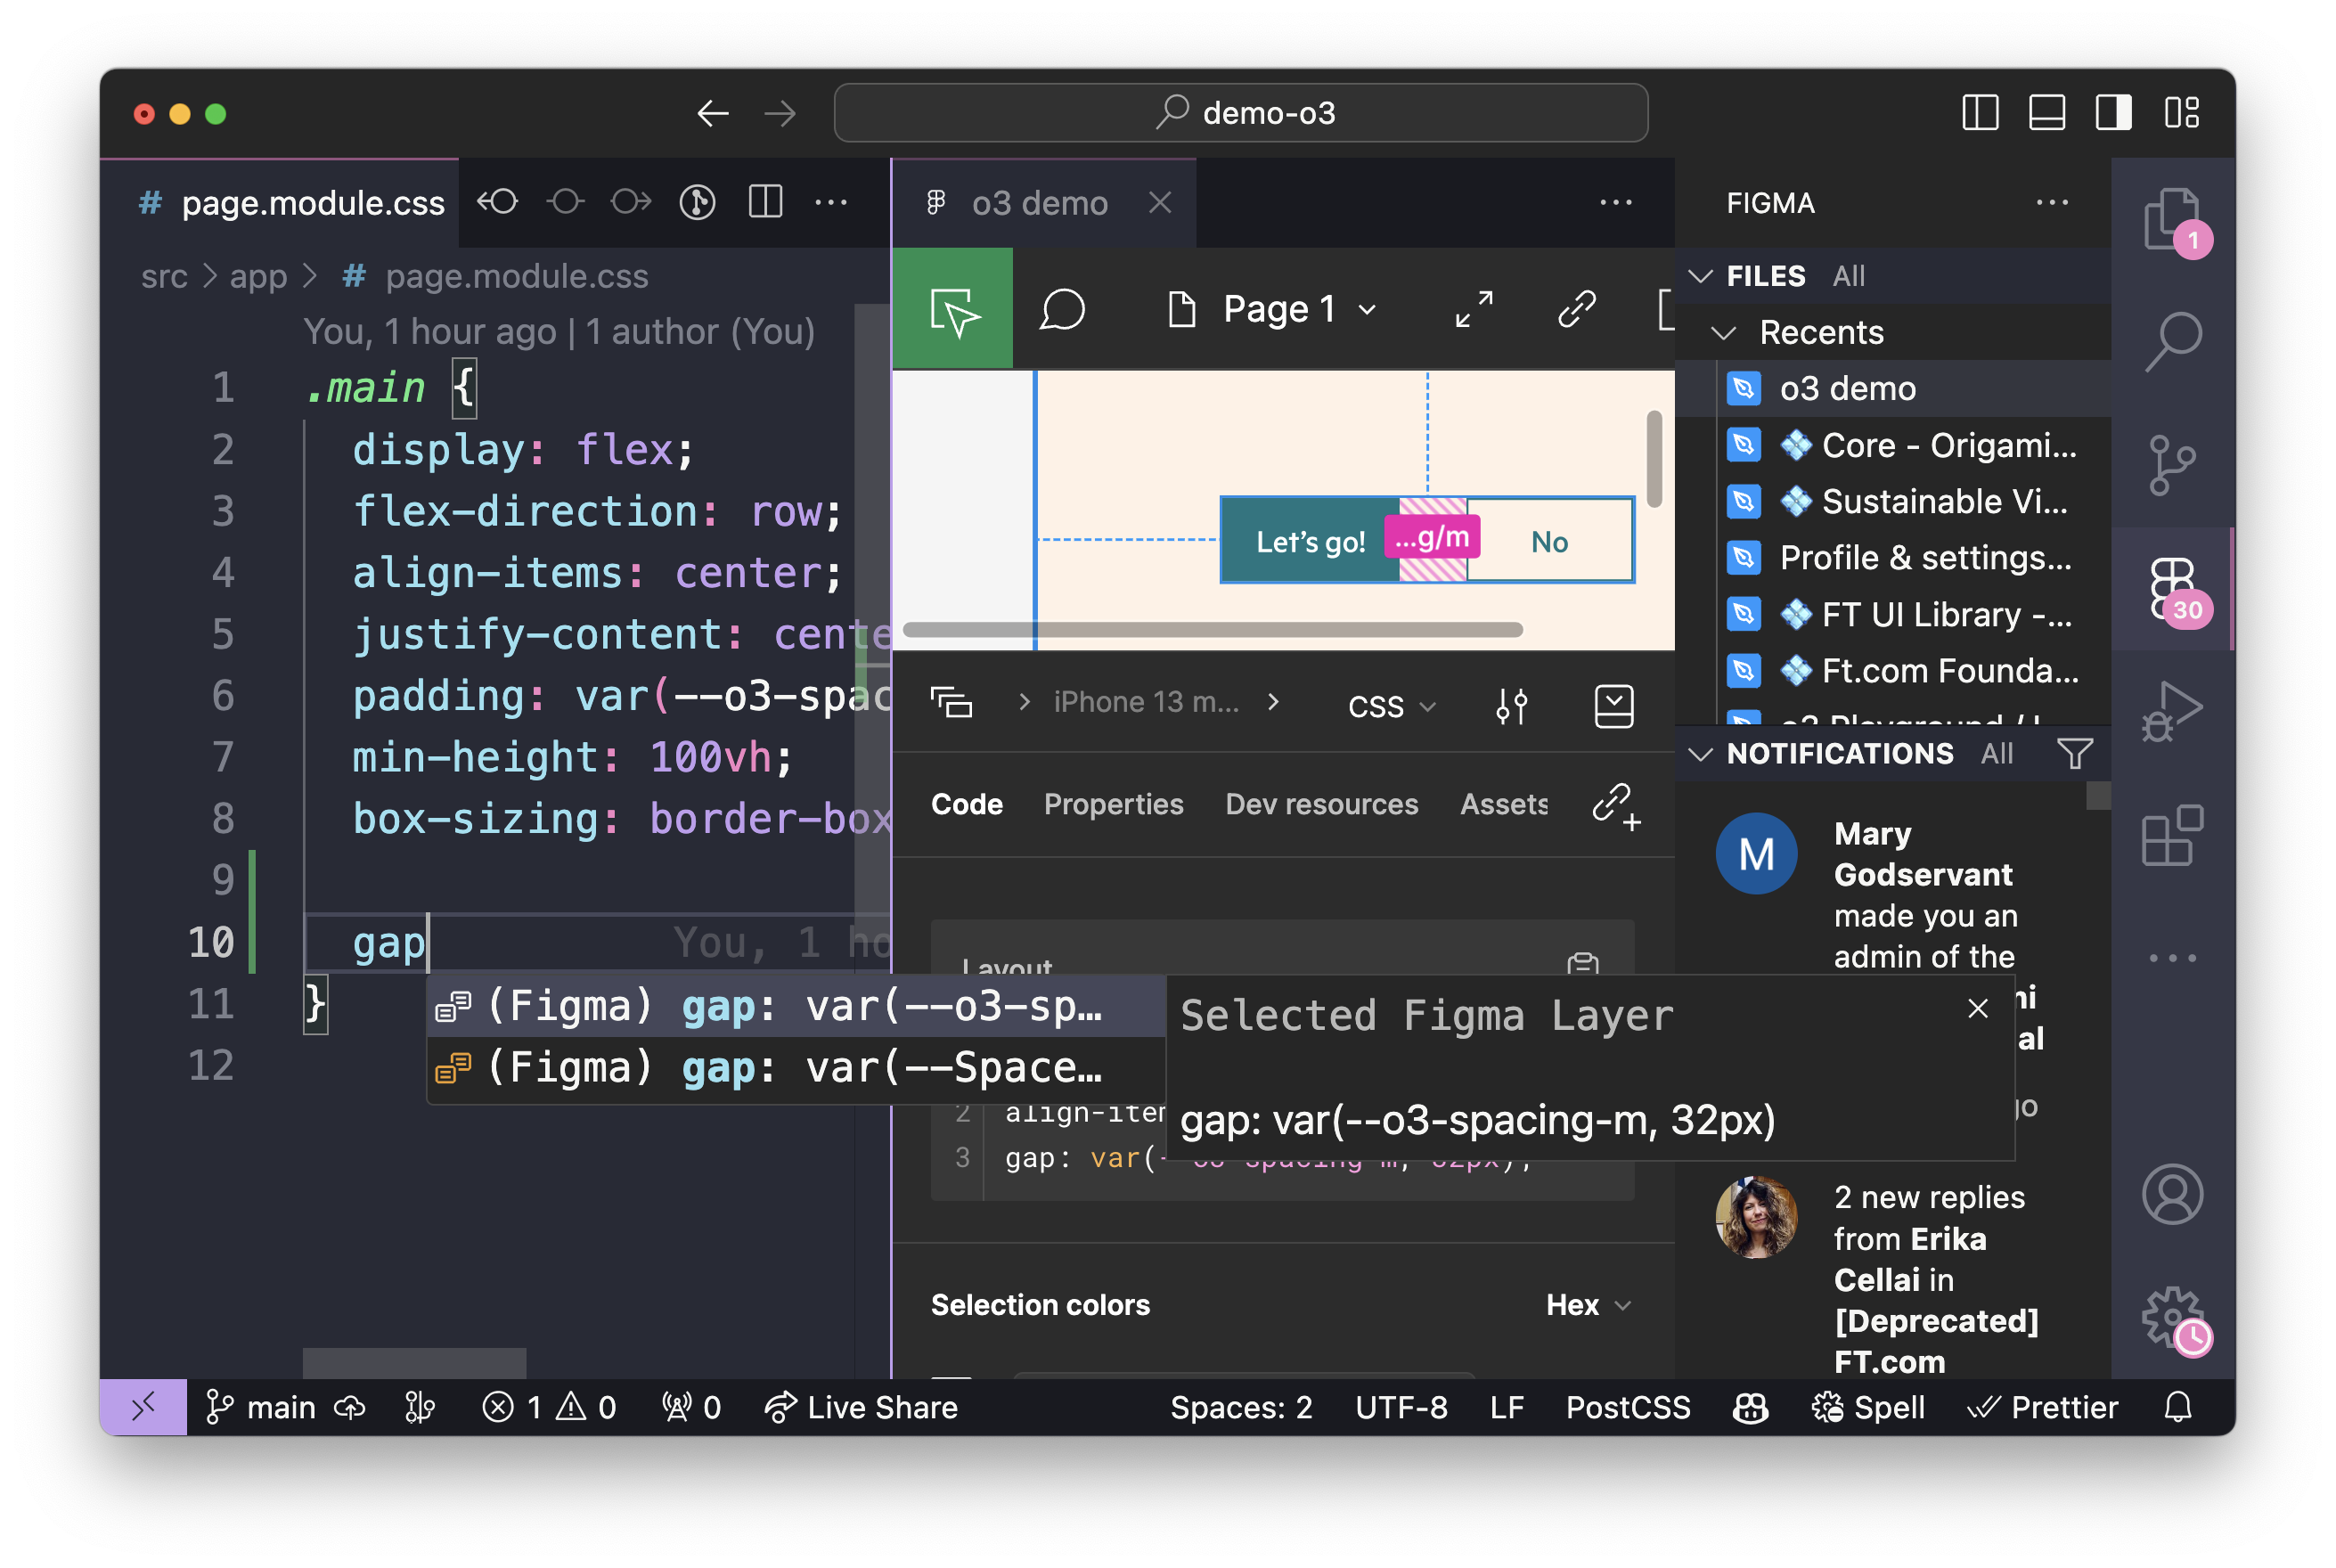Open the timeline clock icon
The image size is (2336, 1568).
(x=697, y=203)
